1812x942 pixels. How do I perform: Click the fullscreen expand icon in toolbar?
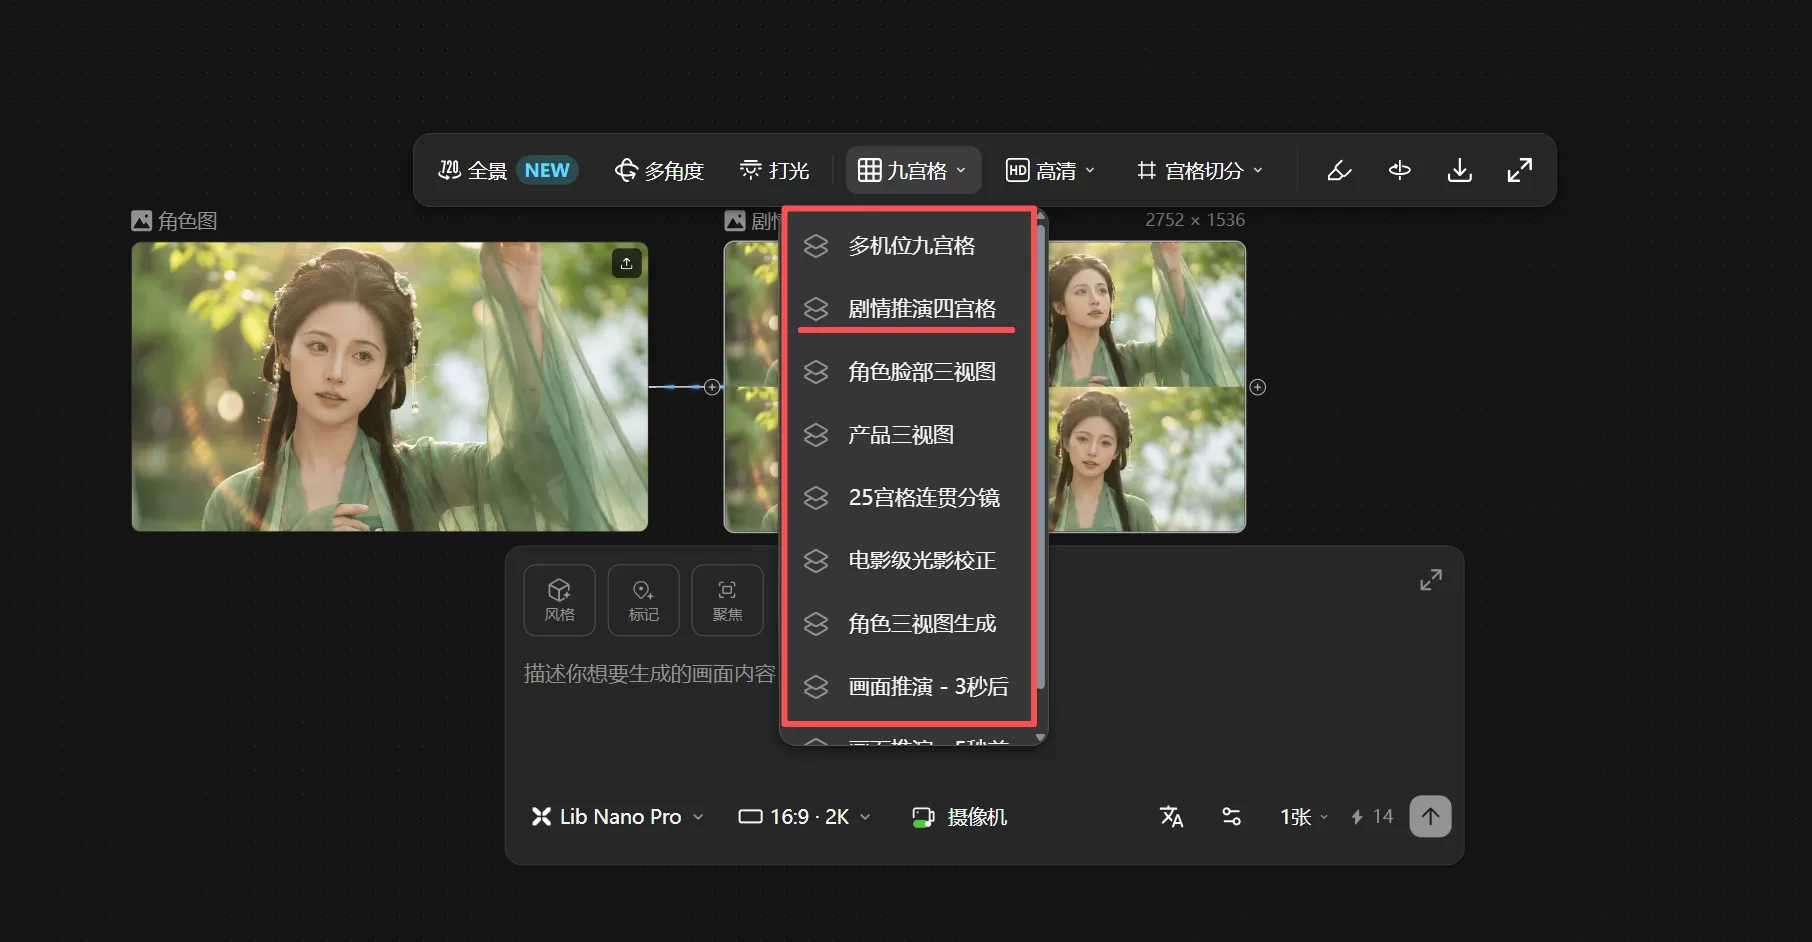coord(1520,171)
